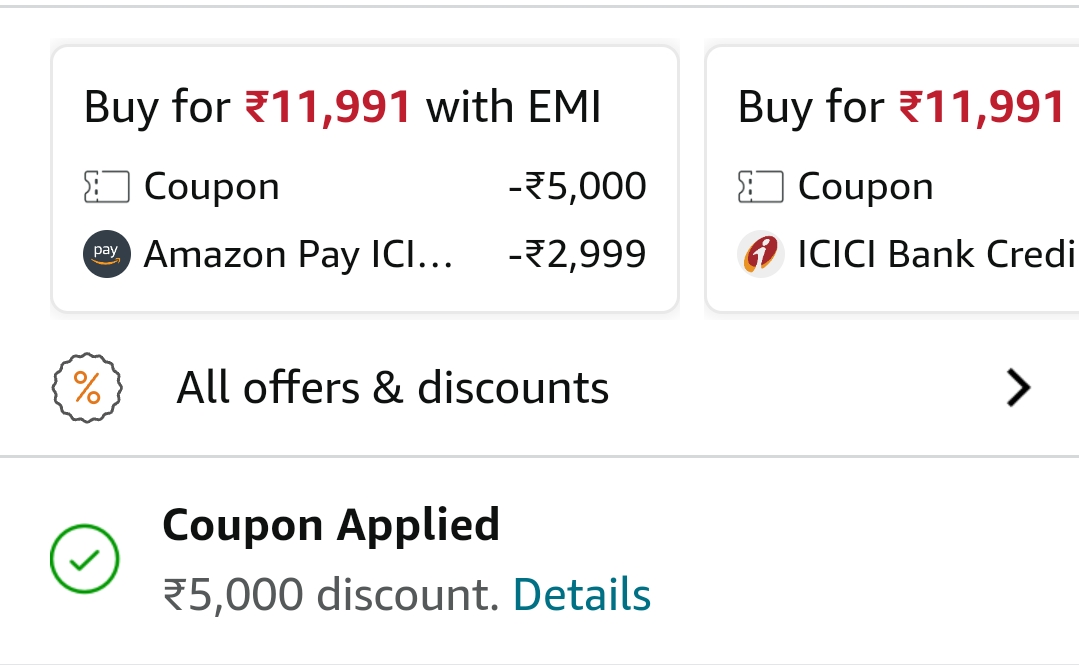
Task: Tap the -₹5,000 coupon amount
Action: pyautogui.click(x=577, y=187)
